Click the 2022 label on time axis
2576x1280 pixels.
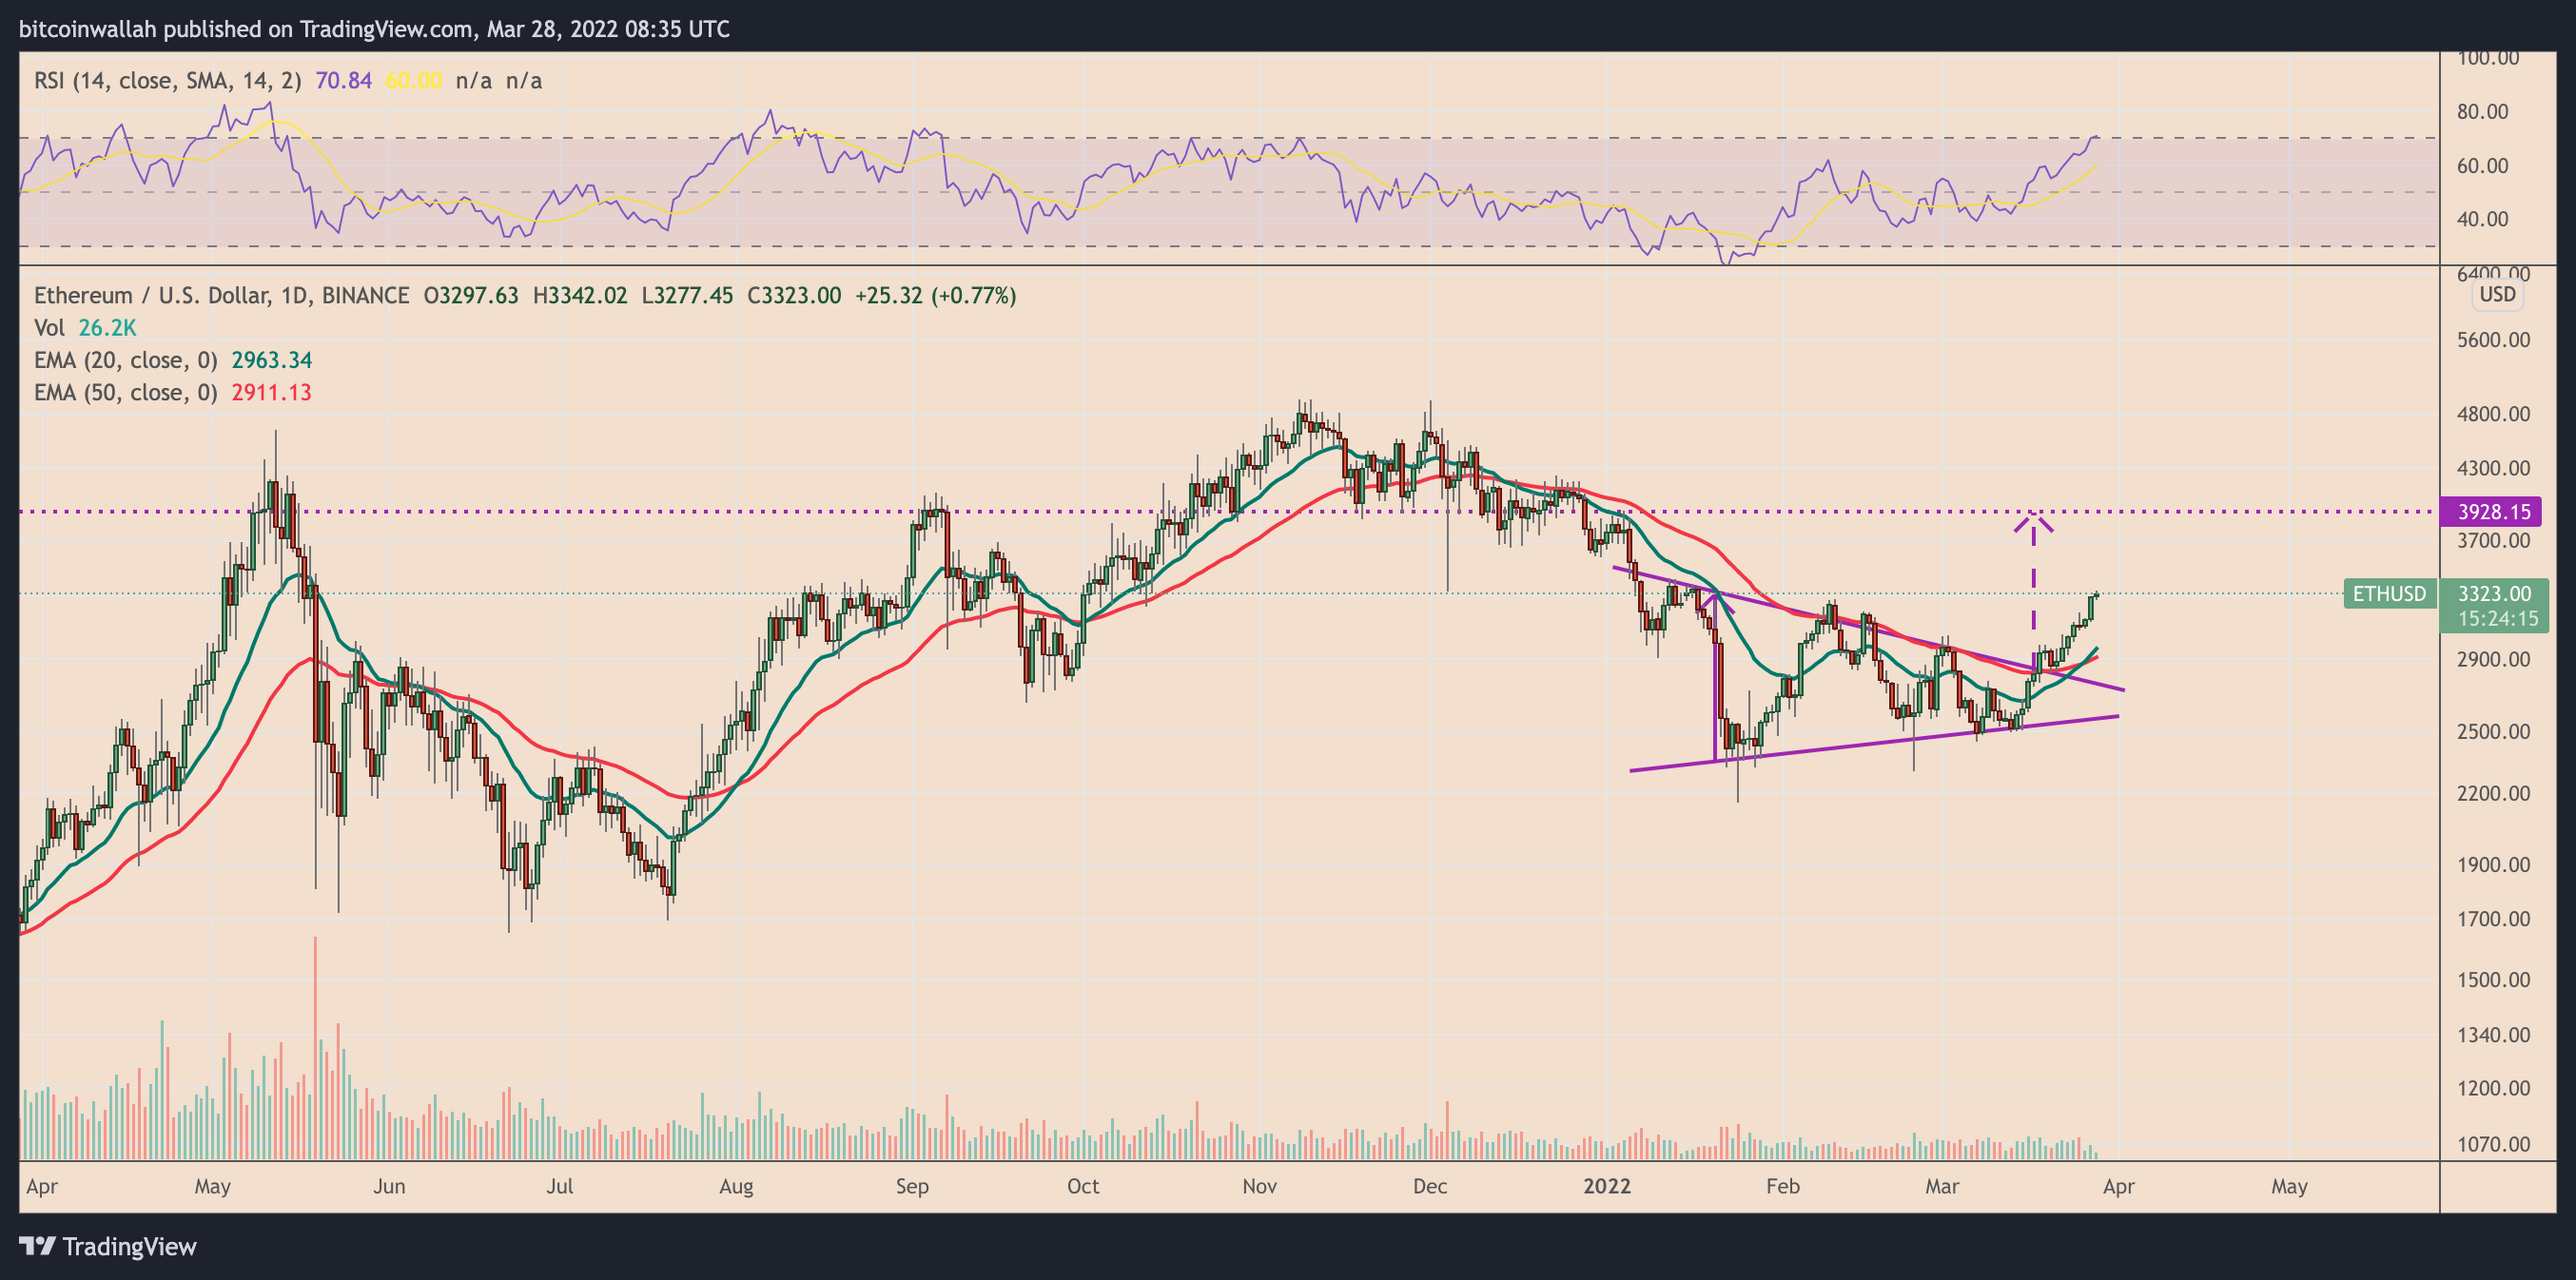tap(1607, 1186)
